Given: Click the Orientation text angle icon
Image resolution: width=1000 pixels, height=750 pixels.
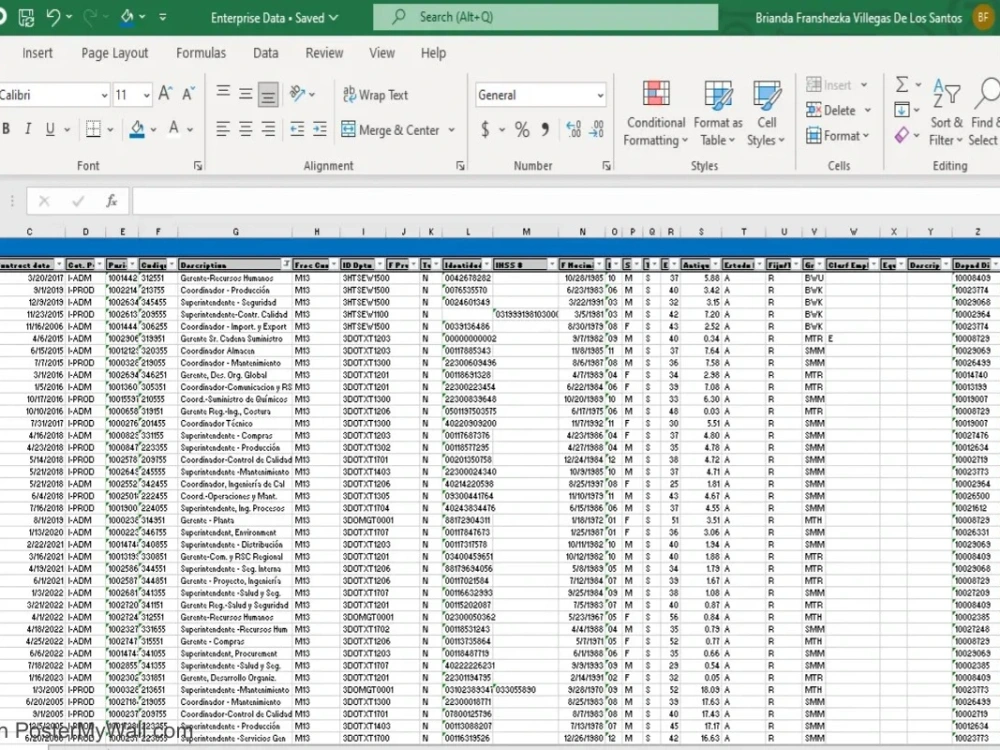Looking at the screenshot, I should (297, 94).
